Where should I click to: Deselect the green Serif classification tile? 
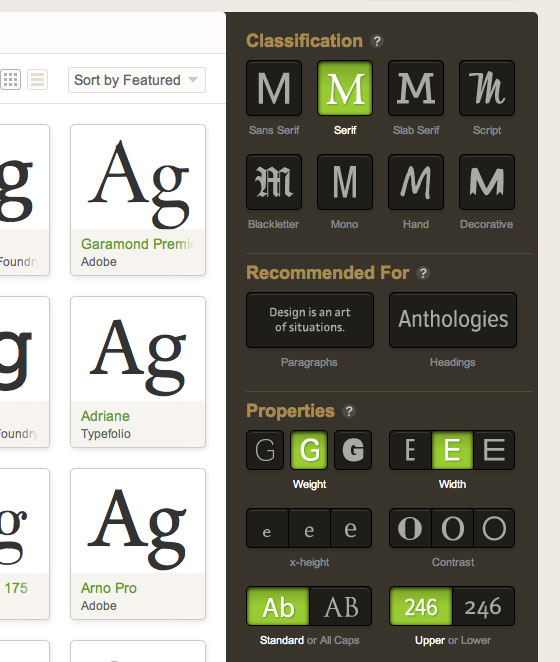tap(345, 88)
